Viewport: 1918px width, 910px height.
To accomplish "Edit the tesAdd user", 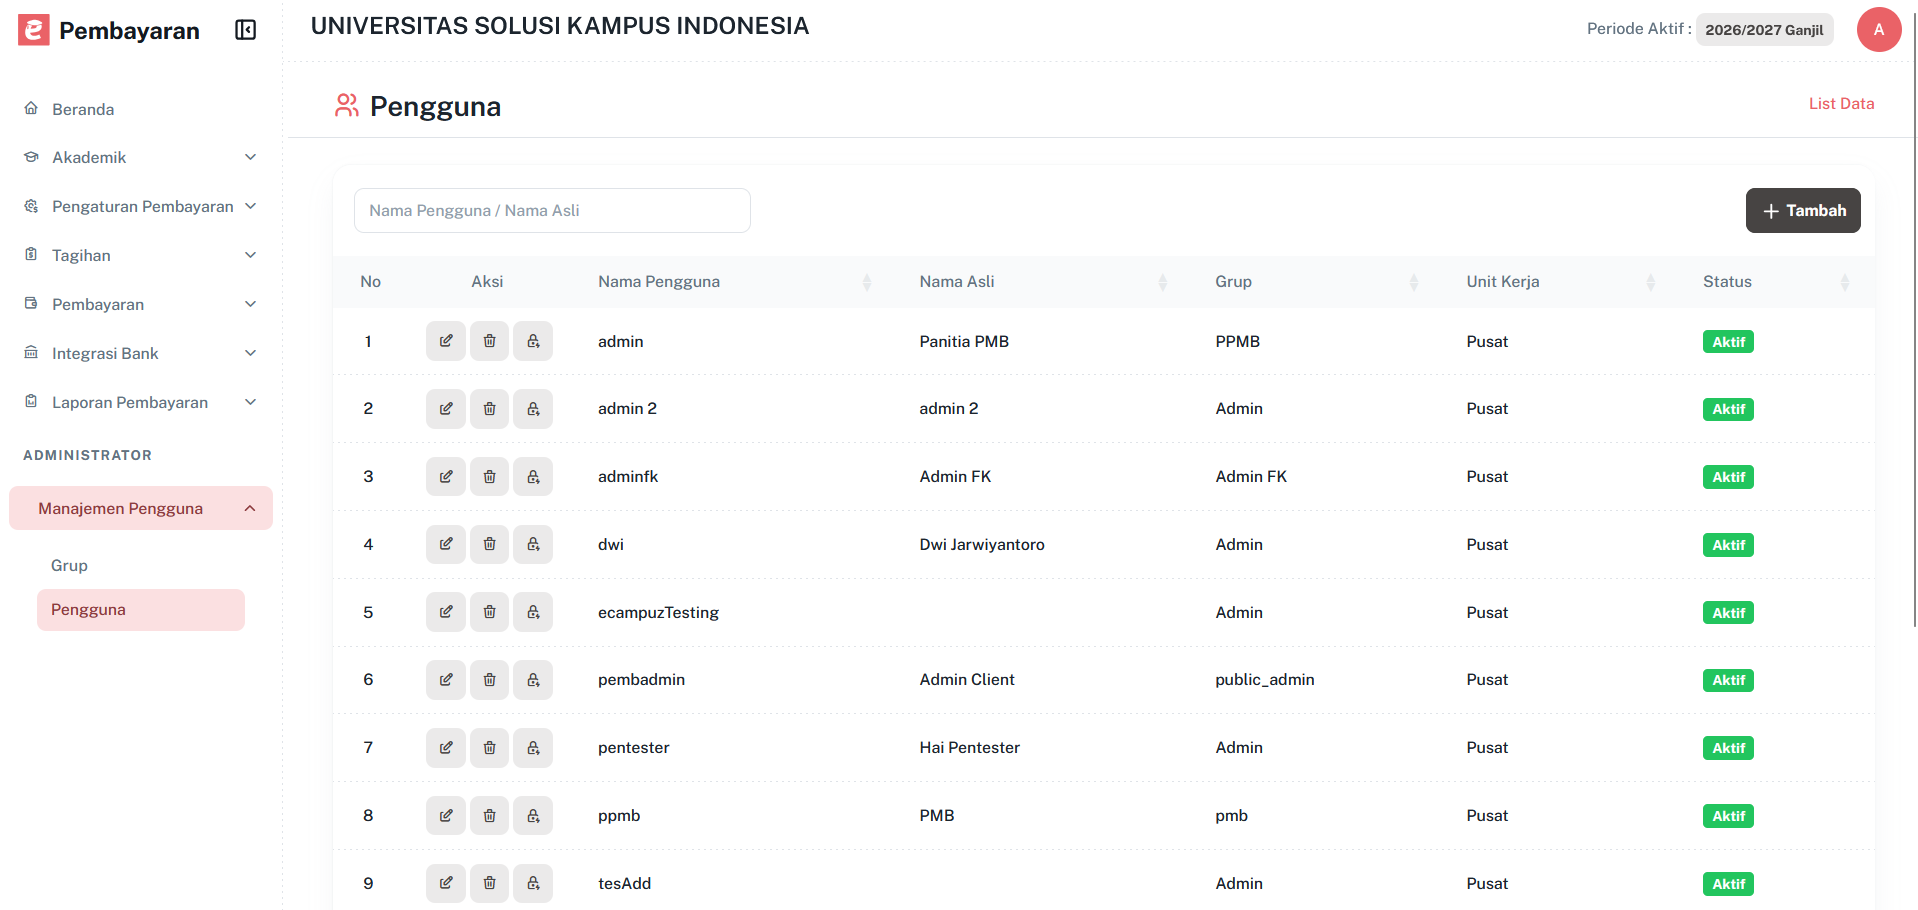I will [446, 883].
